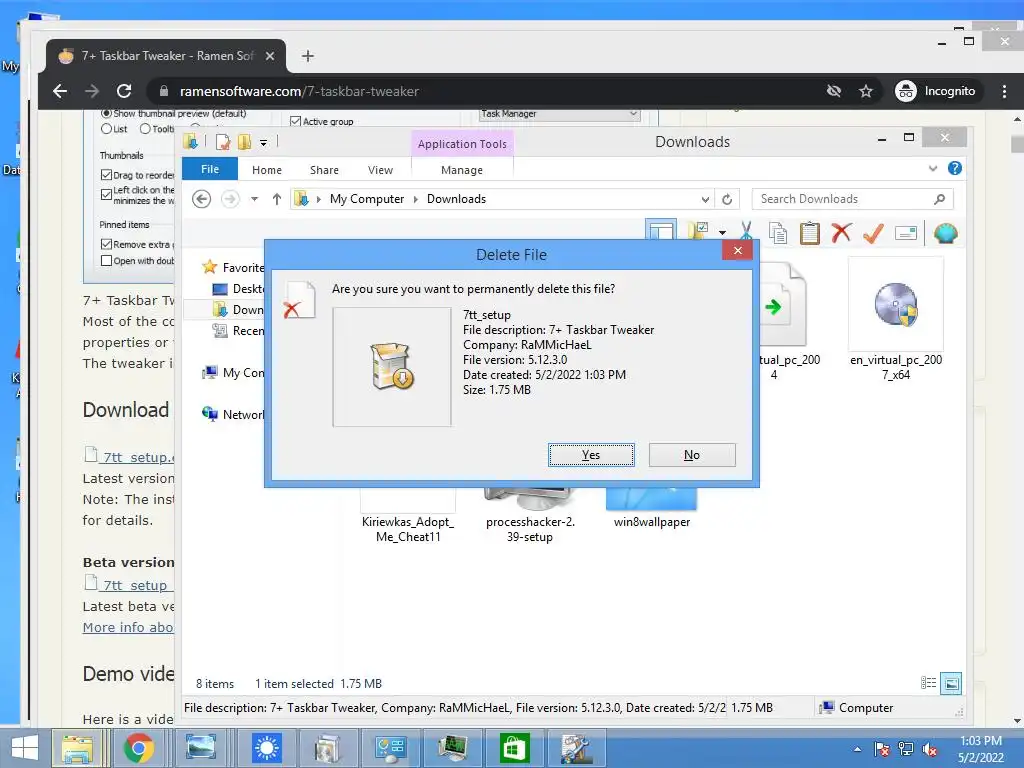
Task: Click the orange checkmark Properties toolbar icon
Action: [873, 232]
